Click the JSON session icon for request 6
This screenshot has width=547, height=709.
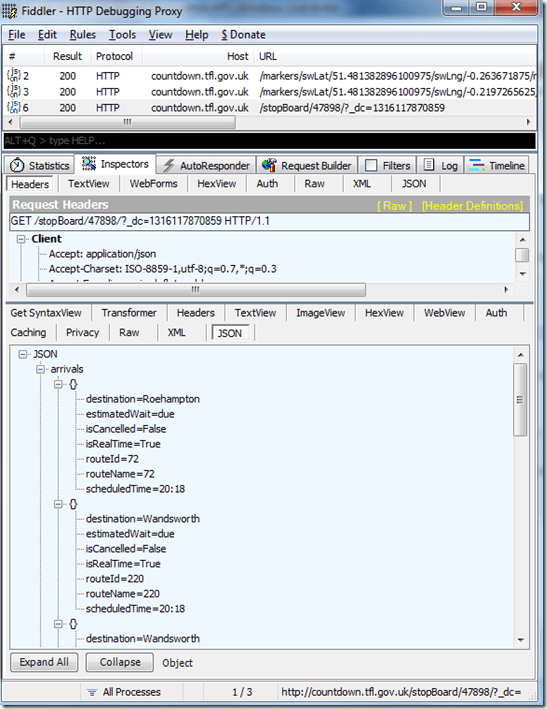pos(14,107)
